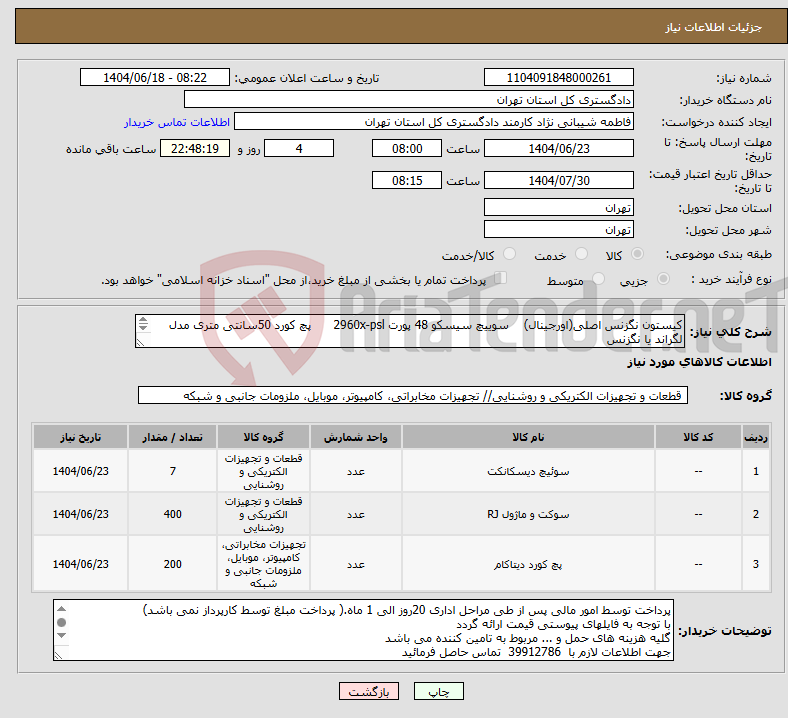This screenshot has width=788, height=718.
Task: Click the تعداد / مقدار column header
Action: pos(172,437)
